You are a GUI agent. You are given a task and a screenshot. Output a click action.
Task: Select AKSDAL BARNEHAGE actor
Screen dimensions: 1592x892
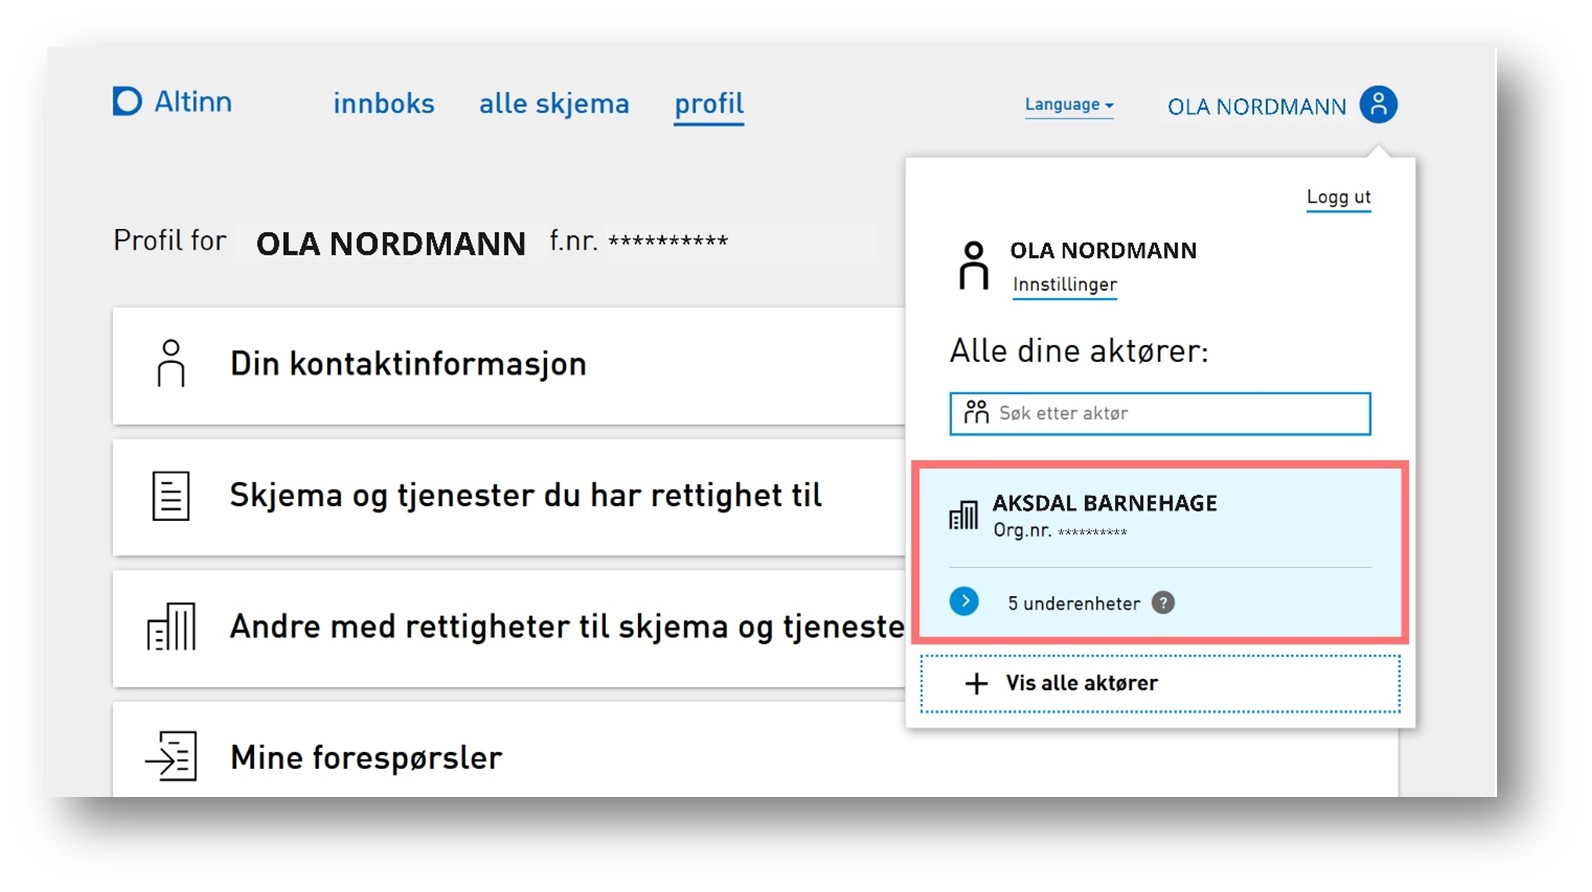pos(1160,516)
